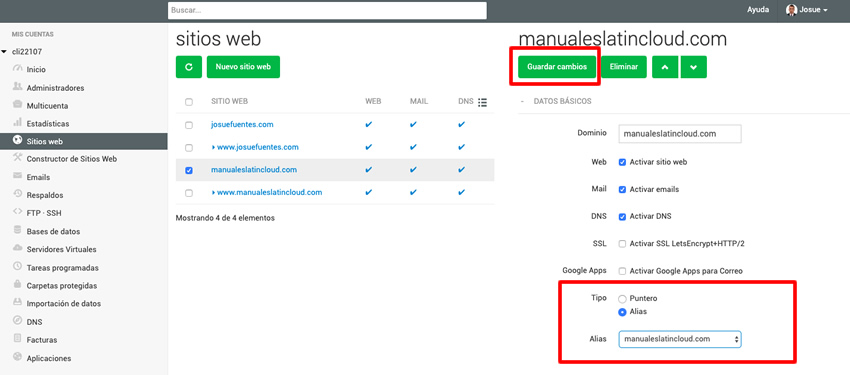Viewport: 850px width, 375px height.
Task: Click the Buscar search field
Action: [x=327, y=10]
